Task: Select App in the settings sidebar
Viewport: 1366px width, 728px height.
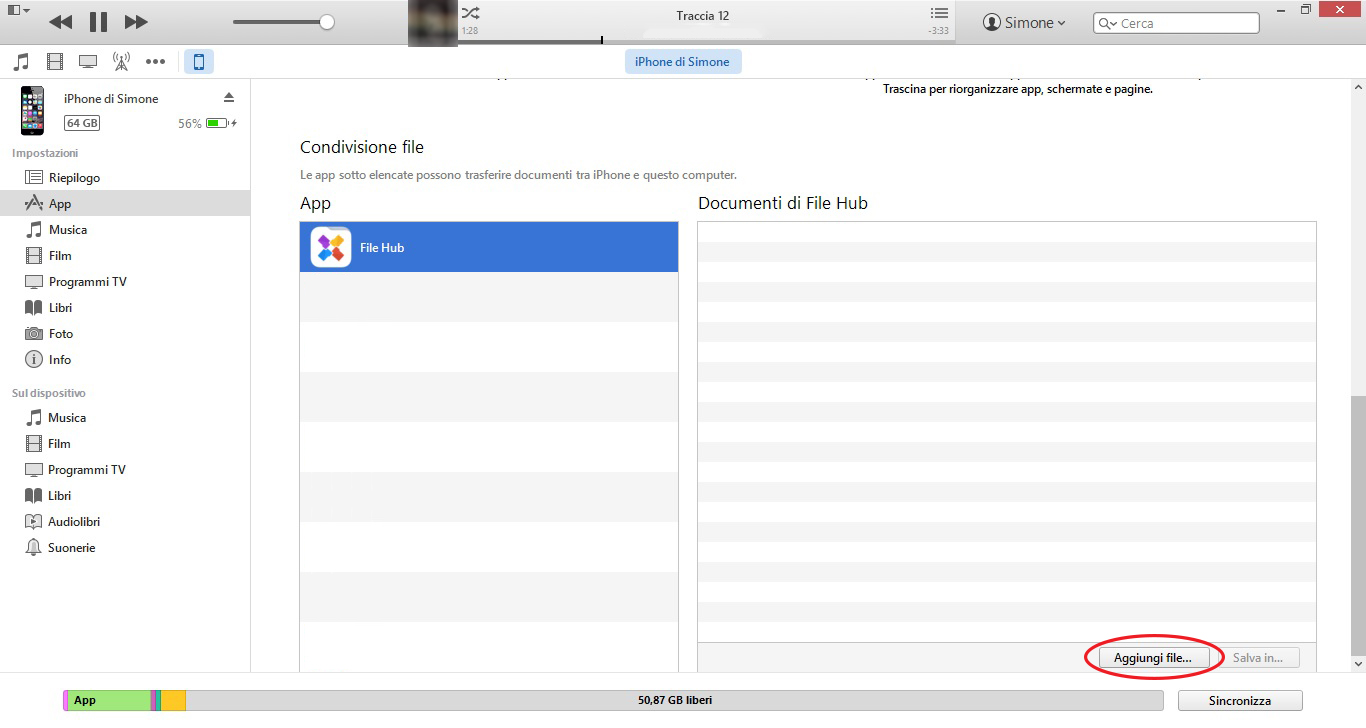Action: click(x=125, y=203)
